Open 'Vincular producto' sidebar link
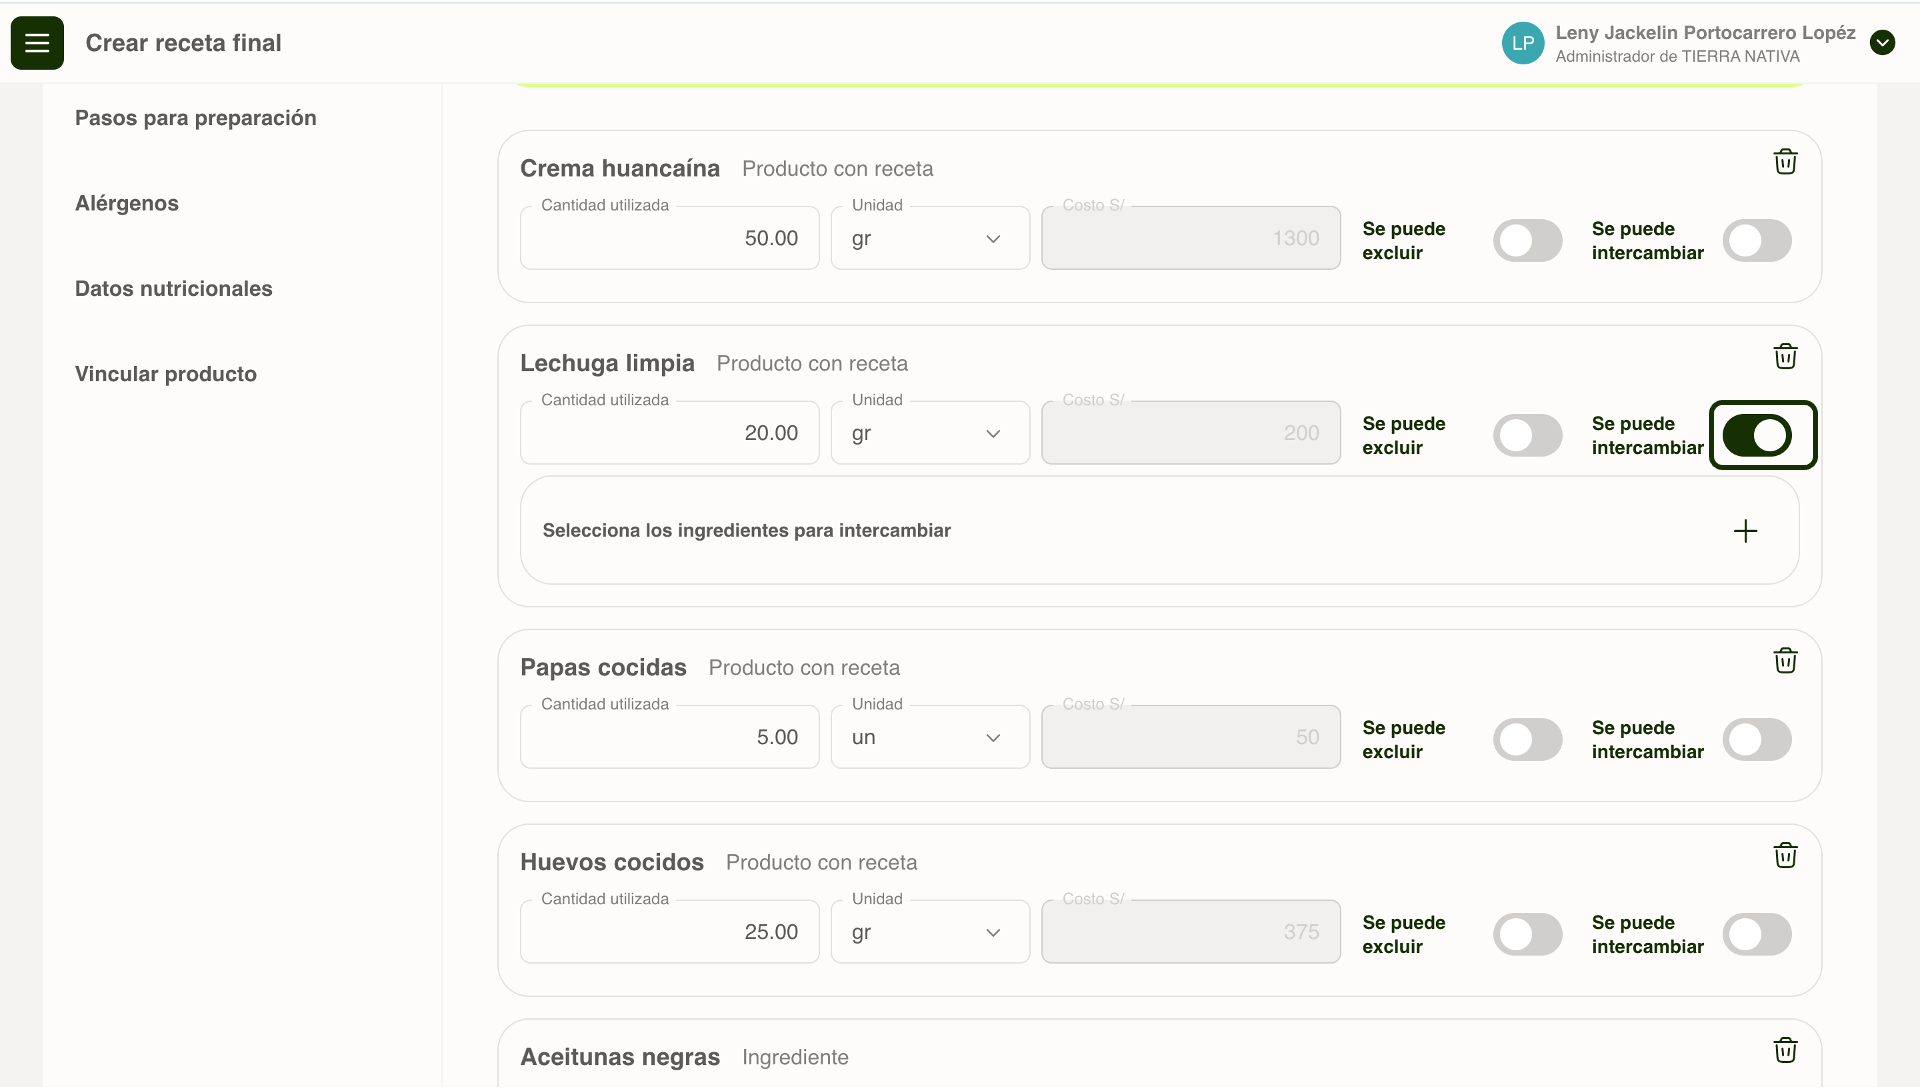Image resolution: width=1920 pixels, height=1088 pixels. pos(166,374)
